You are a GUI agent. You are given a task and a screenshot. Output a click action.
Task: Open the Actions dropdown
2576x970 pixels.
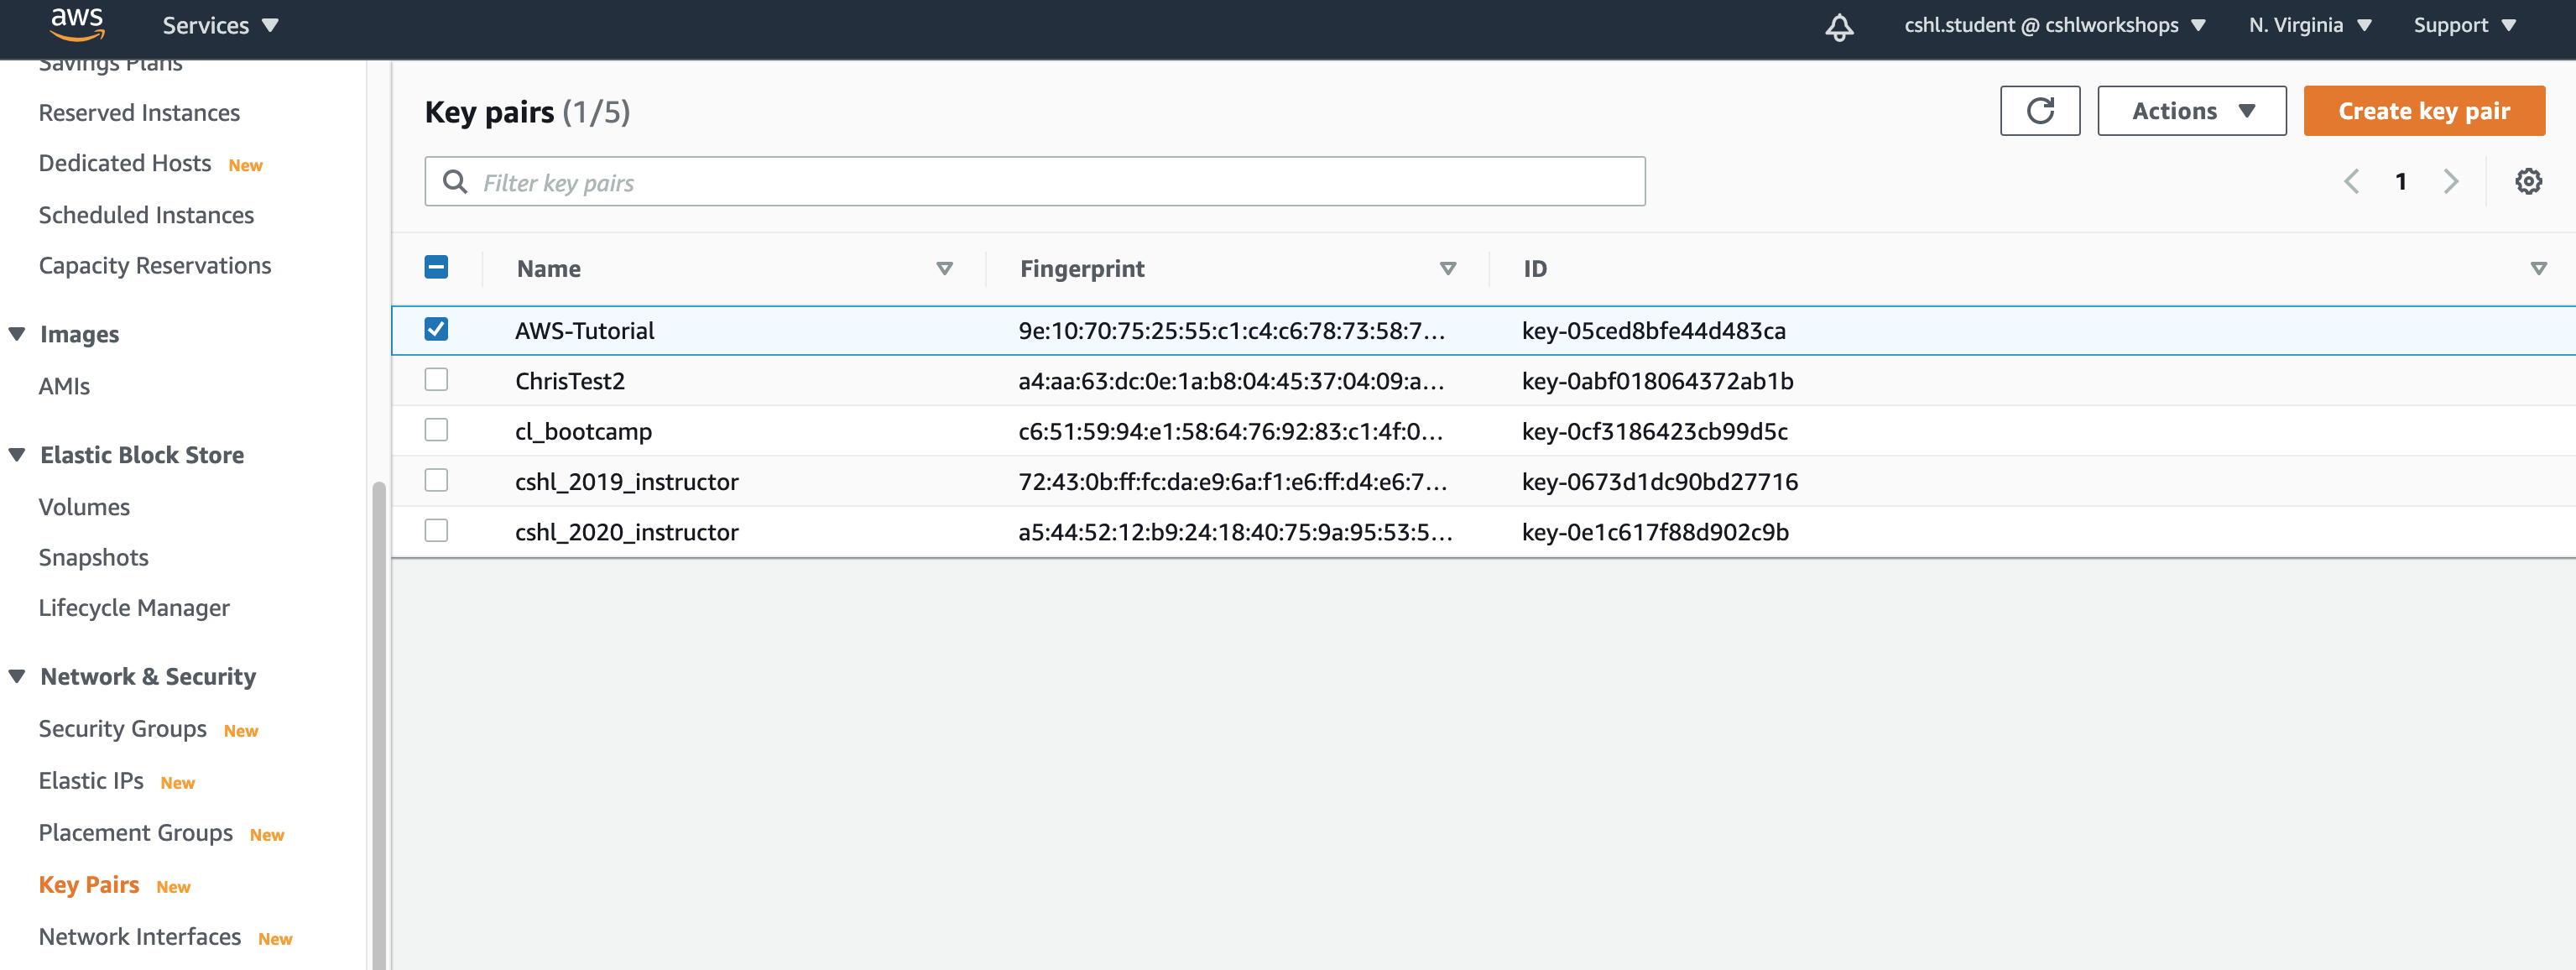[x=2191, y=111]
